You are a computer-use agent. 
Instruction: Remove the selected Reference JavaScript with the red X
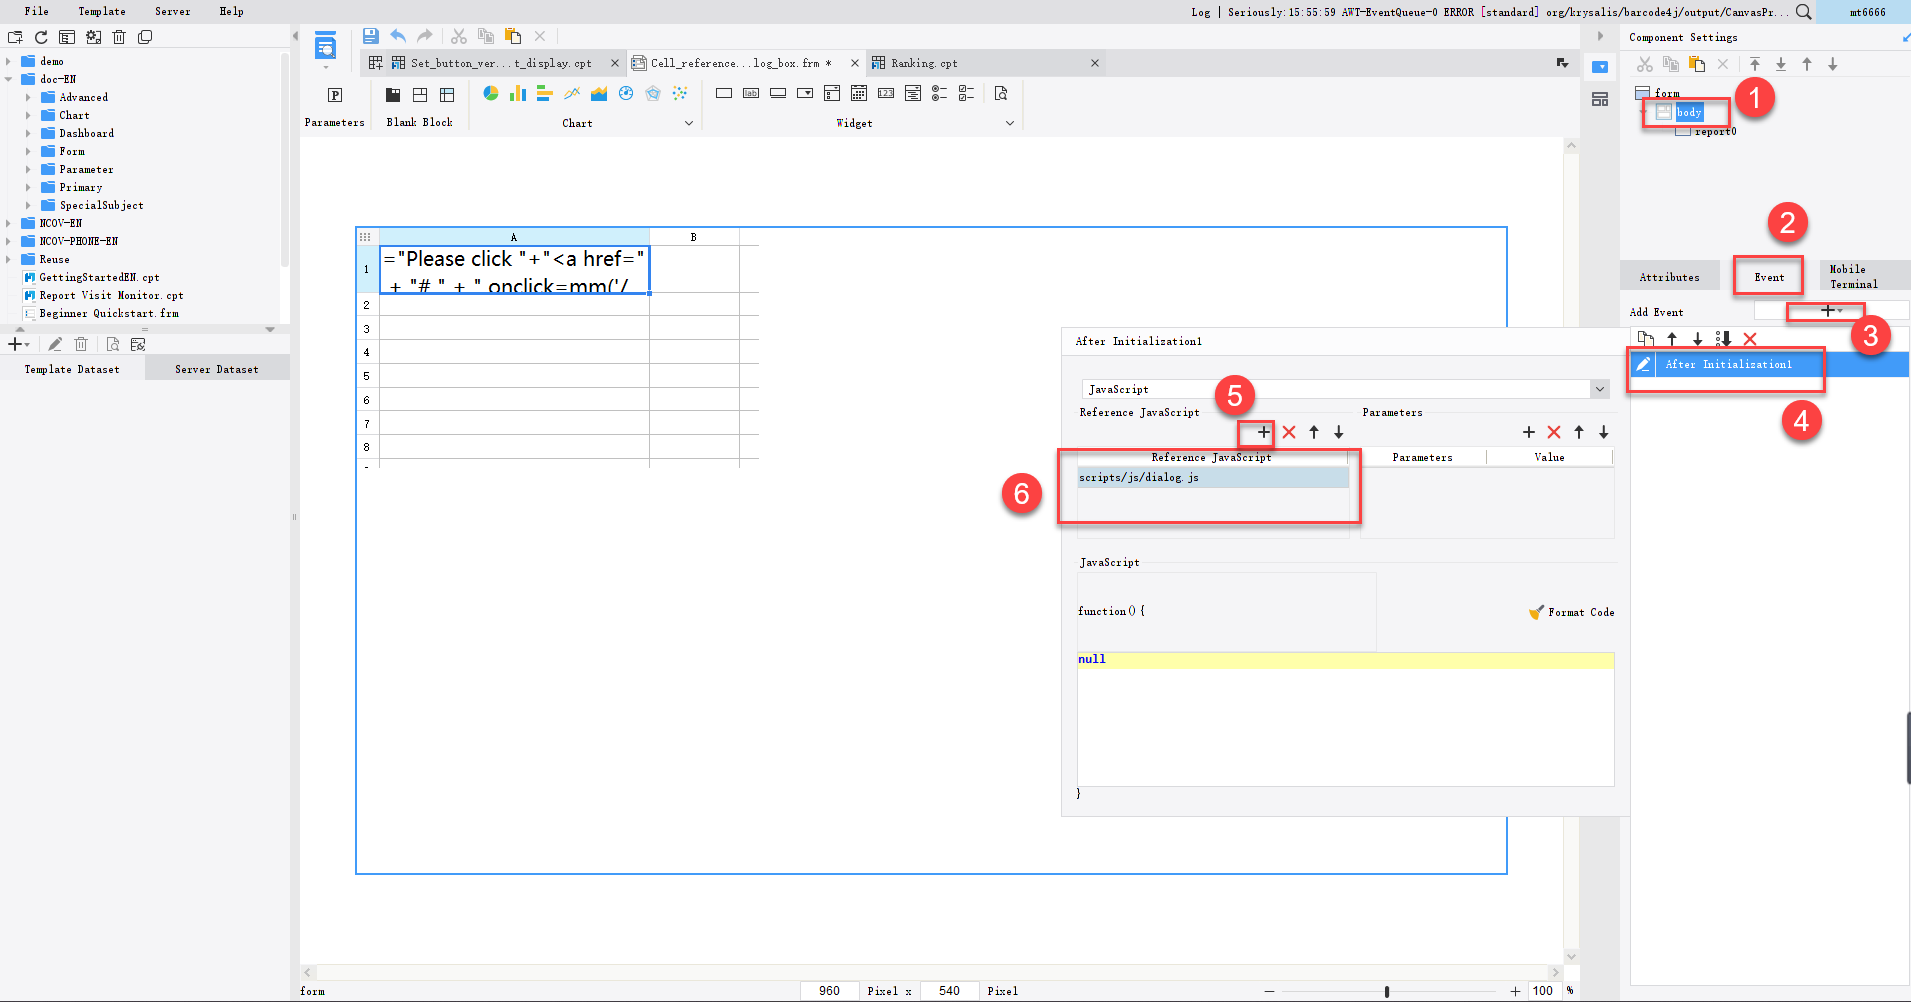click(x=1289, y=432)
